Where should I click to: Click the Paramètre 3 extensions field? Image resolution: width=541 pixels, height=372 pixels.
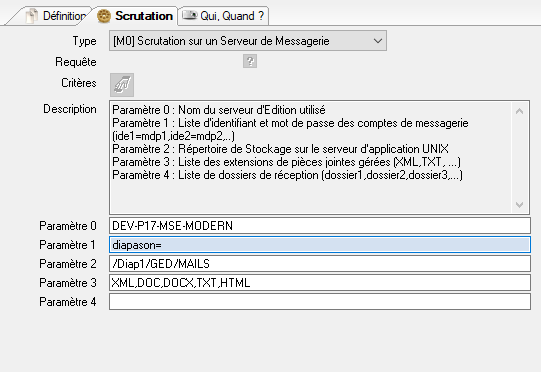click(x=320, y=283)
